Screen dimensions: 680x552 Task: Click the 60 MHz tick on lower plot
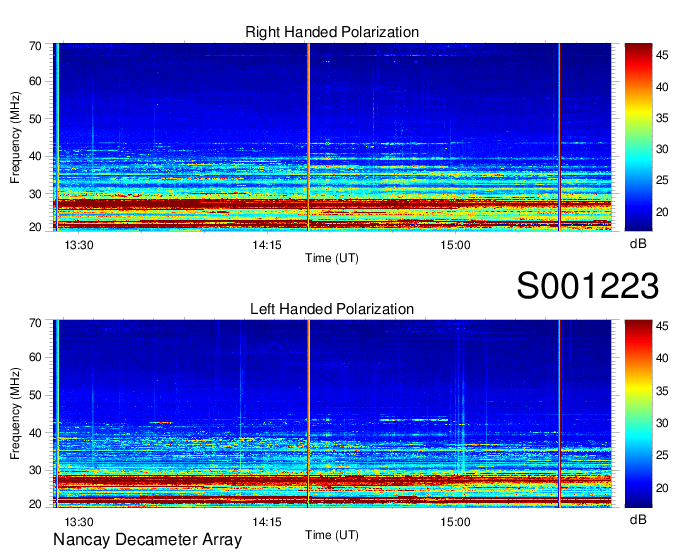(35, 358)
